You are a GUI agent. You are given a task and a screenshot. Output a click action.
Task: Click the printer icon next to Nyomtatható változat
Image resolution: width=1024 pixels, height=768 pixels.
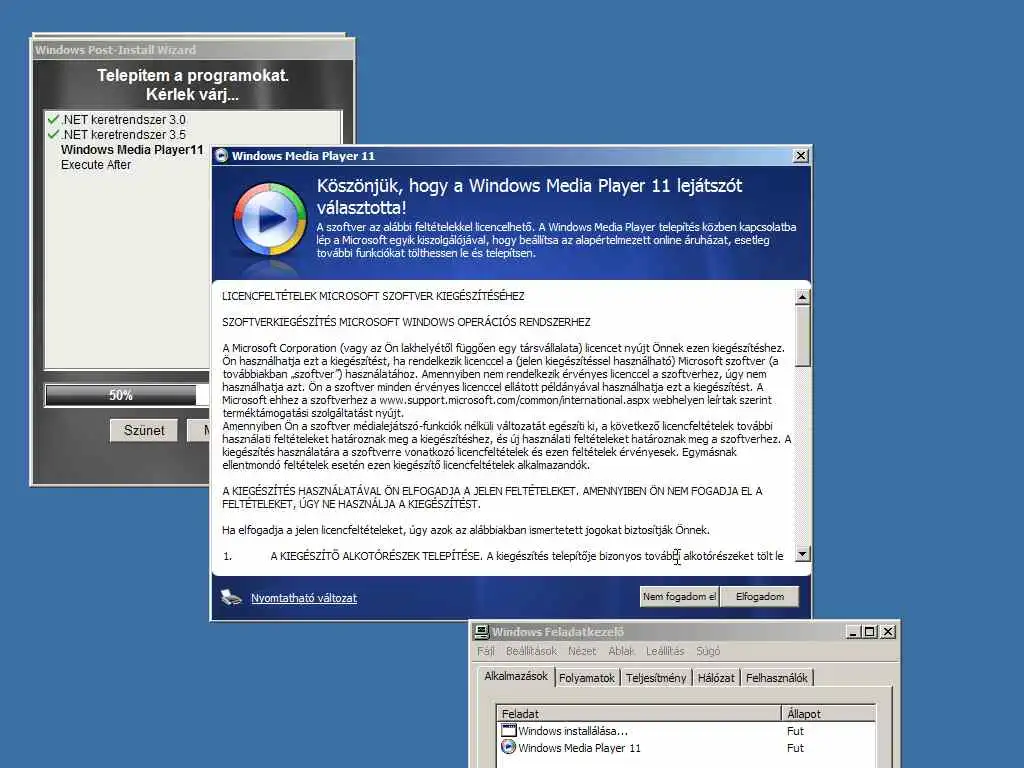(x=231, y=597)
